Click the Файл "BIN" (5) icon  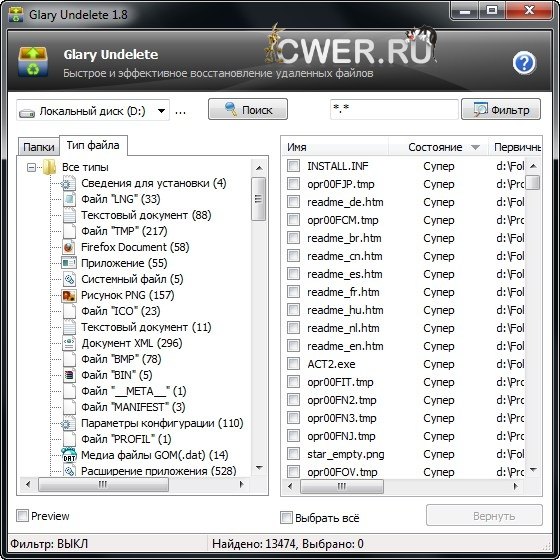coord(69,375)
